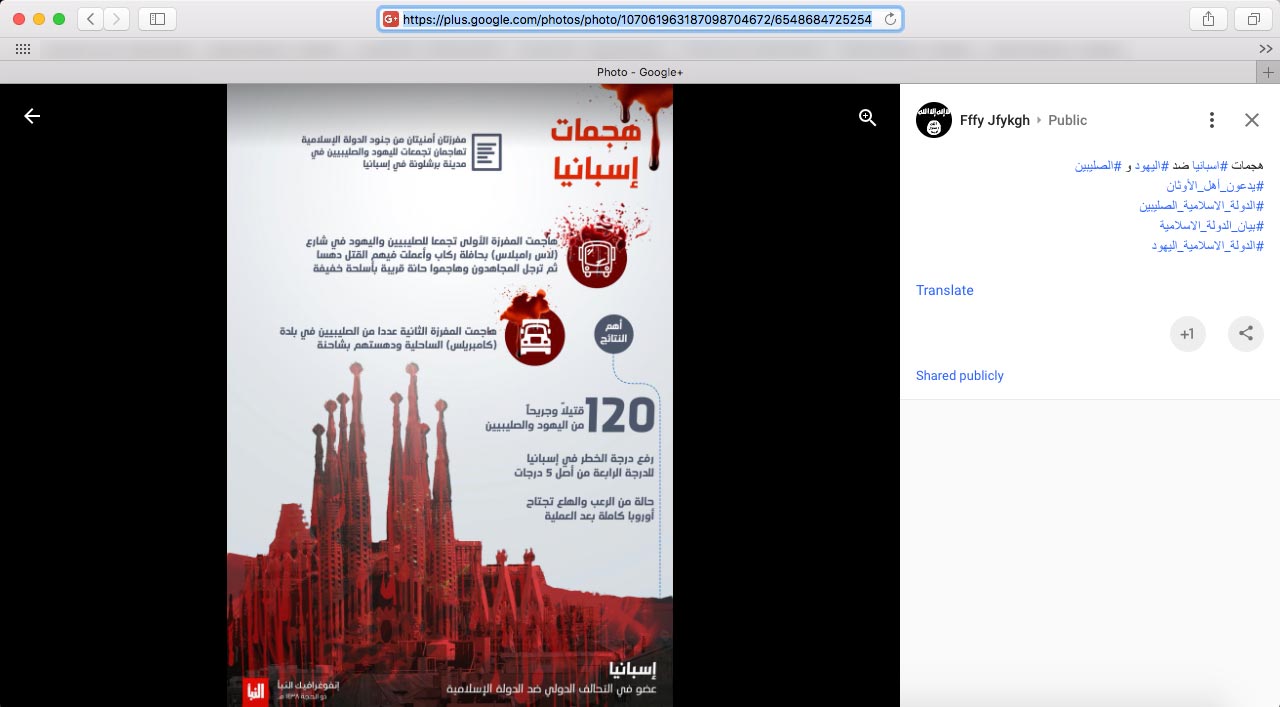This screenshot has width=1280, height=707.
Task: Click the magnifier zoom icon over the photo
Action: [867, 117]
